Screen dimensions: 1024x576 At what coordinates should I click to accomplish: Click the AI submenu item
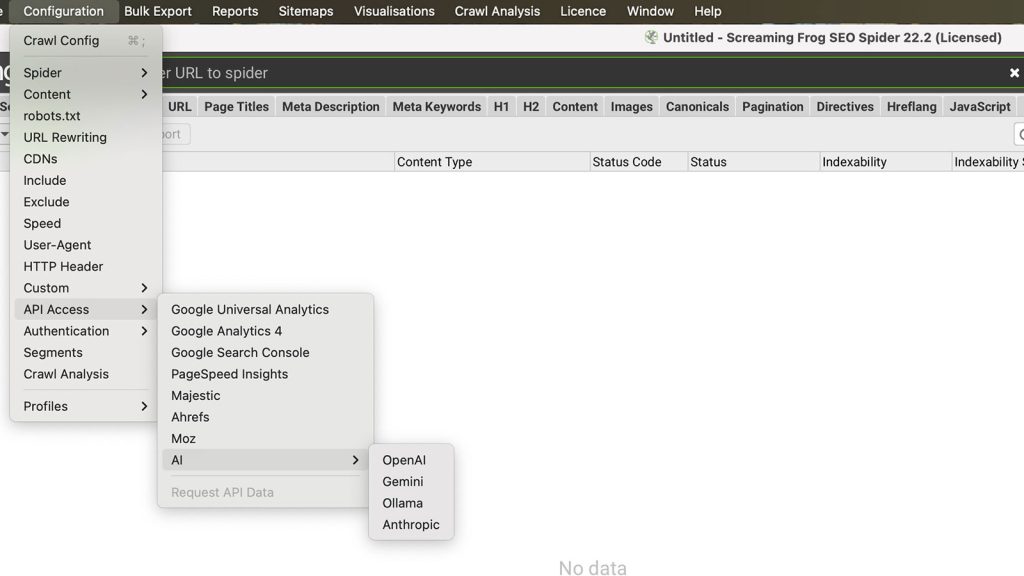[x=265, y=460]
